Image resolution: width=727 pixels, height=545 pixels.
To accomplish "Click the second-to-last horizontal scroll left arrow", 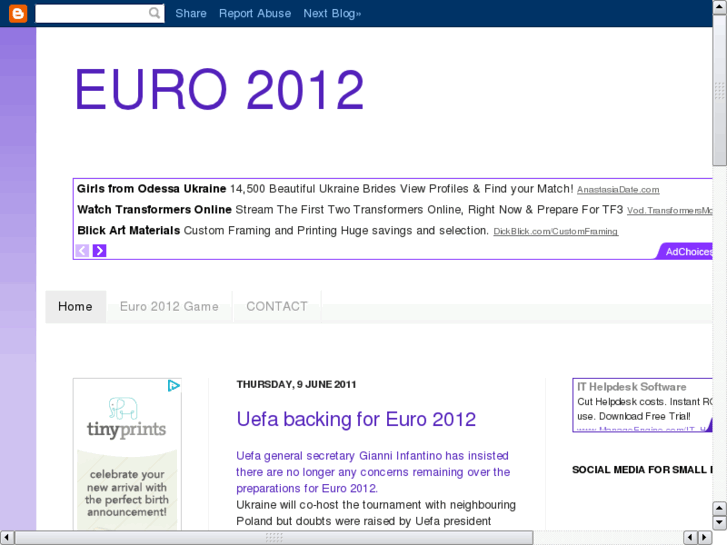I will (x=691, y=538).
